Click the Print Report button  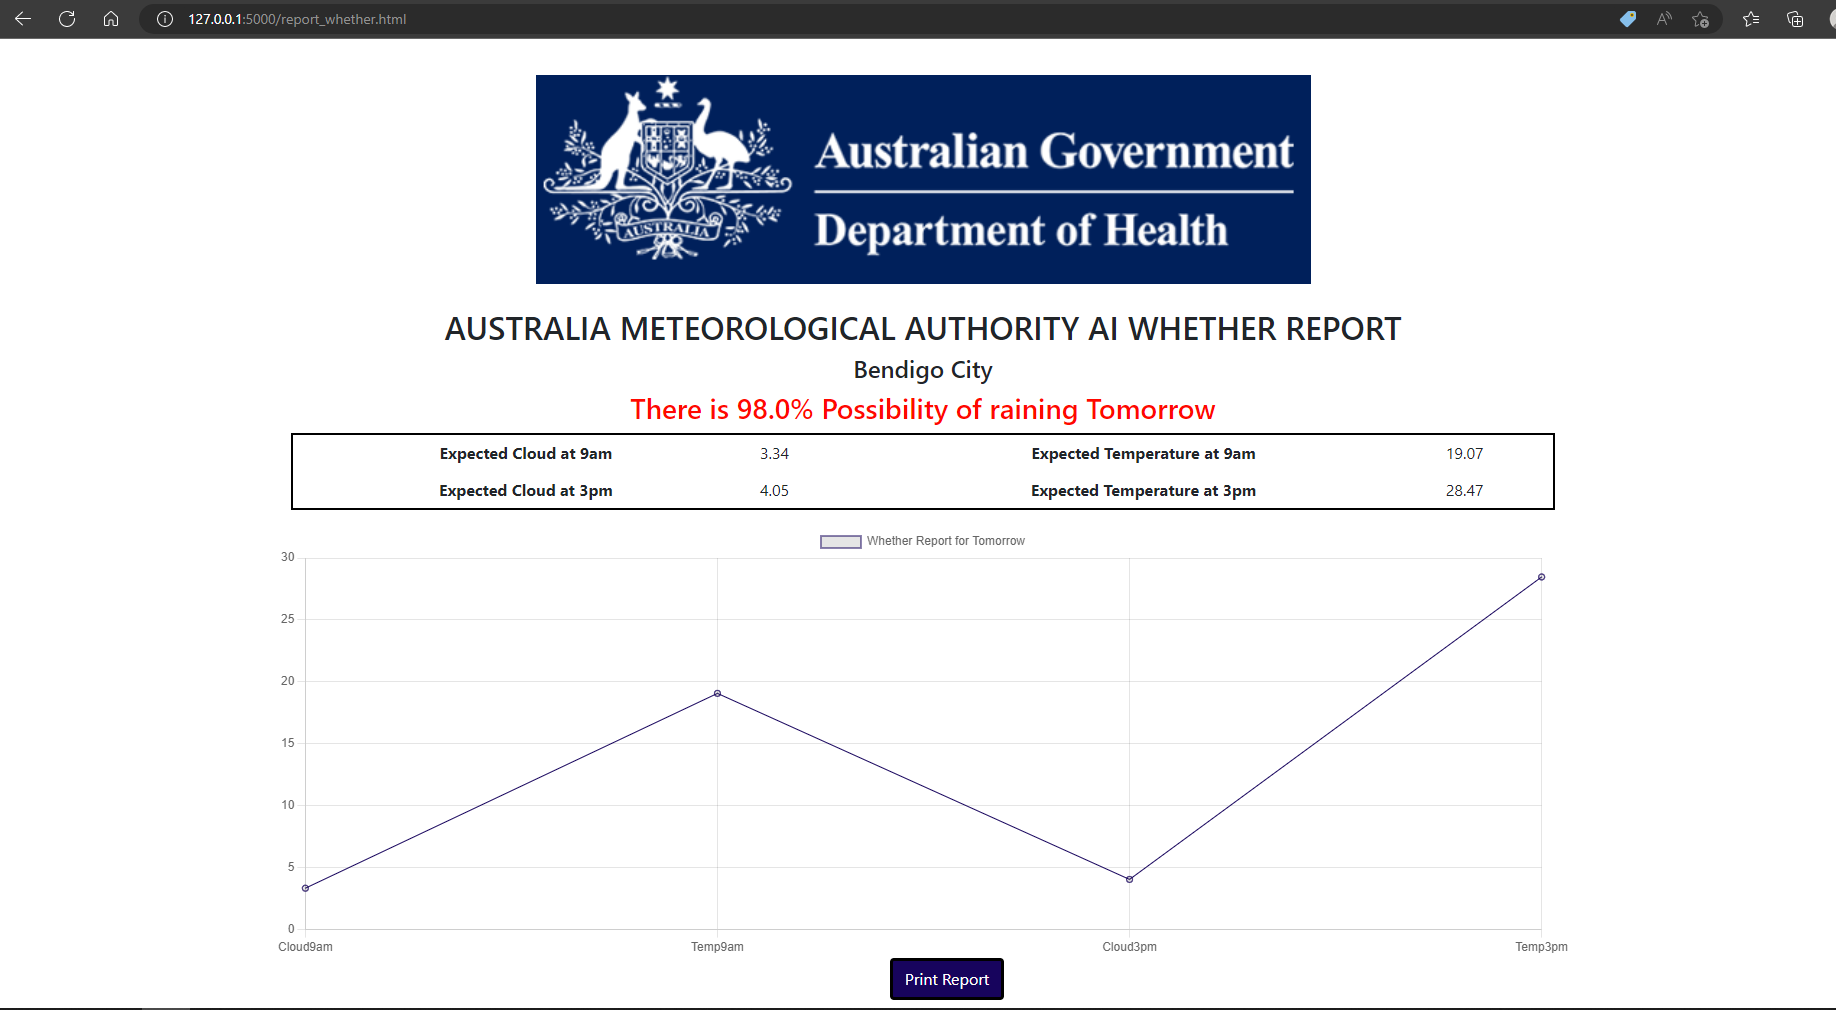(945, 979)
